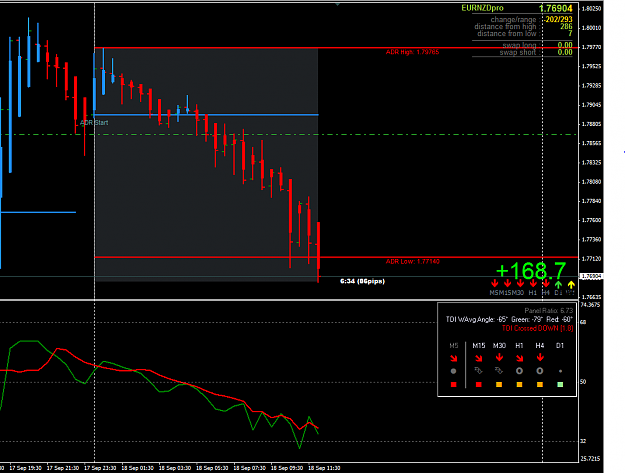Click the red square under the panel's M5 column
Screen dimensions: 625x474
coord(453,385)
